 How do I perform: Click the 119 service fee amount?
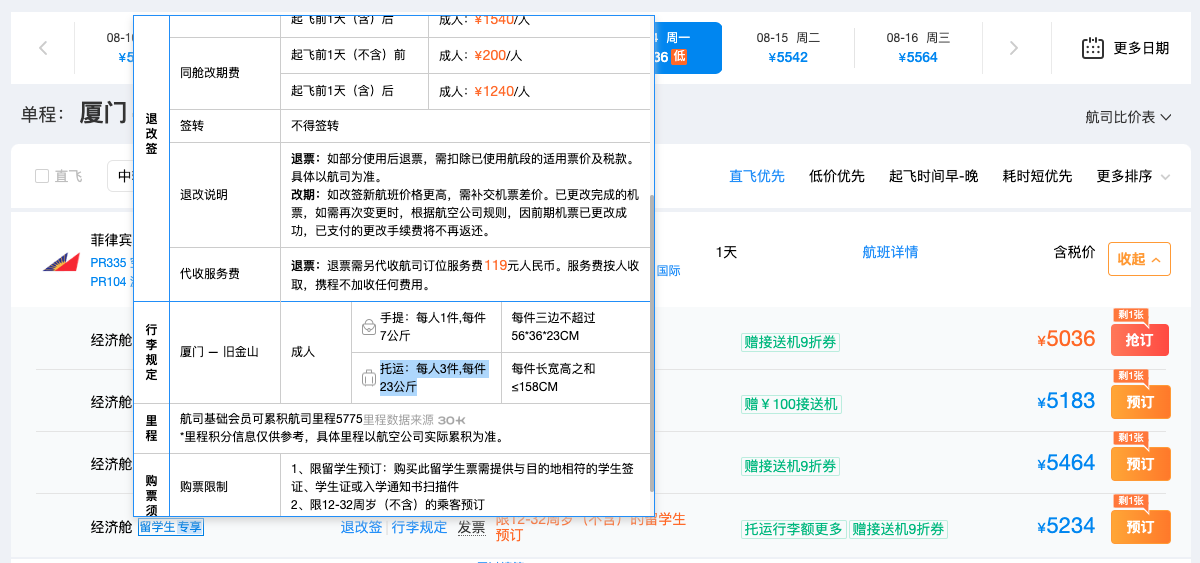pos(496,266)
